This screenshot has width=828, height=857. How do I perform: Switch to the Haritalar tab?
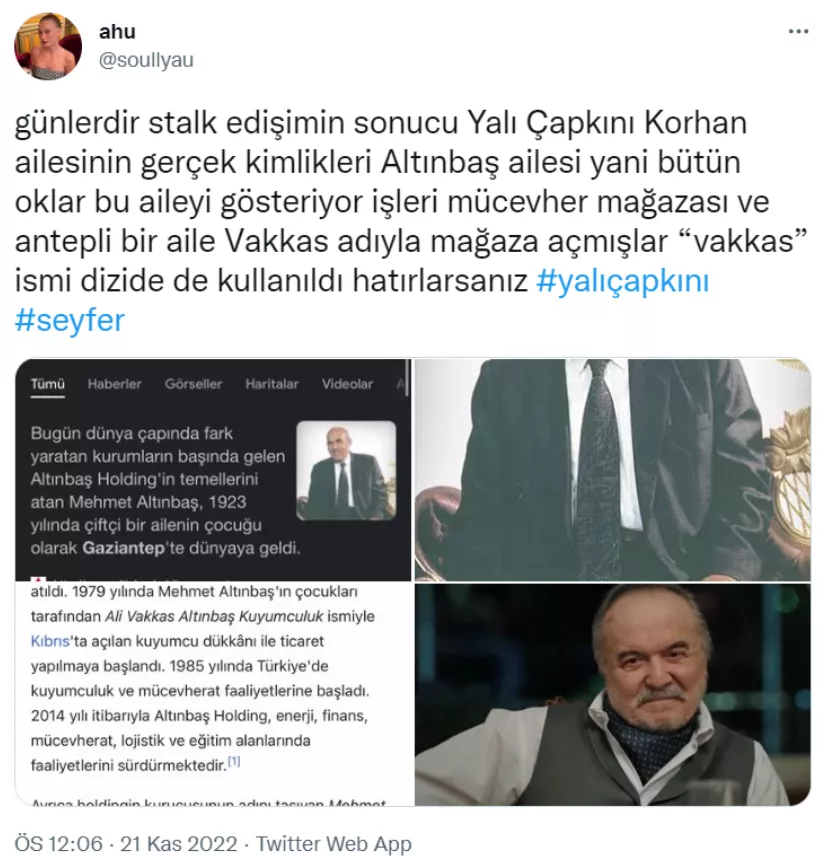(x=272, y=384)
